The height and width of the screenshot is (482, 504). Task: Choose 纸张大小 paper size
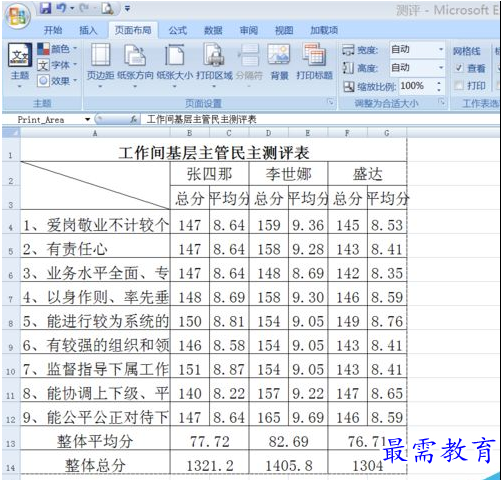tap(175, 65)
